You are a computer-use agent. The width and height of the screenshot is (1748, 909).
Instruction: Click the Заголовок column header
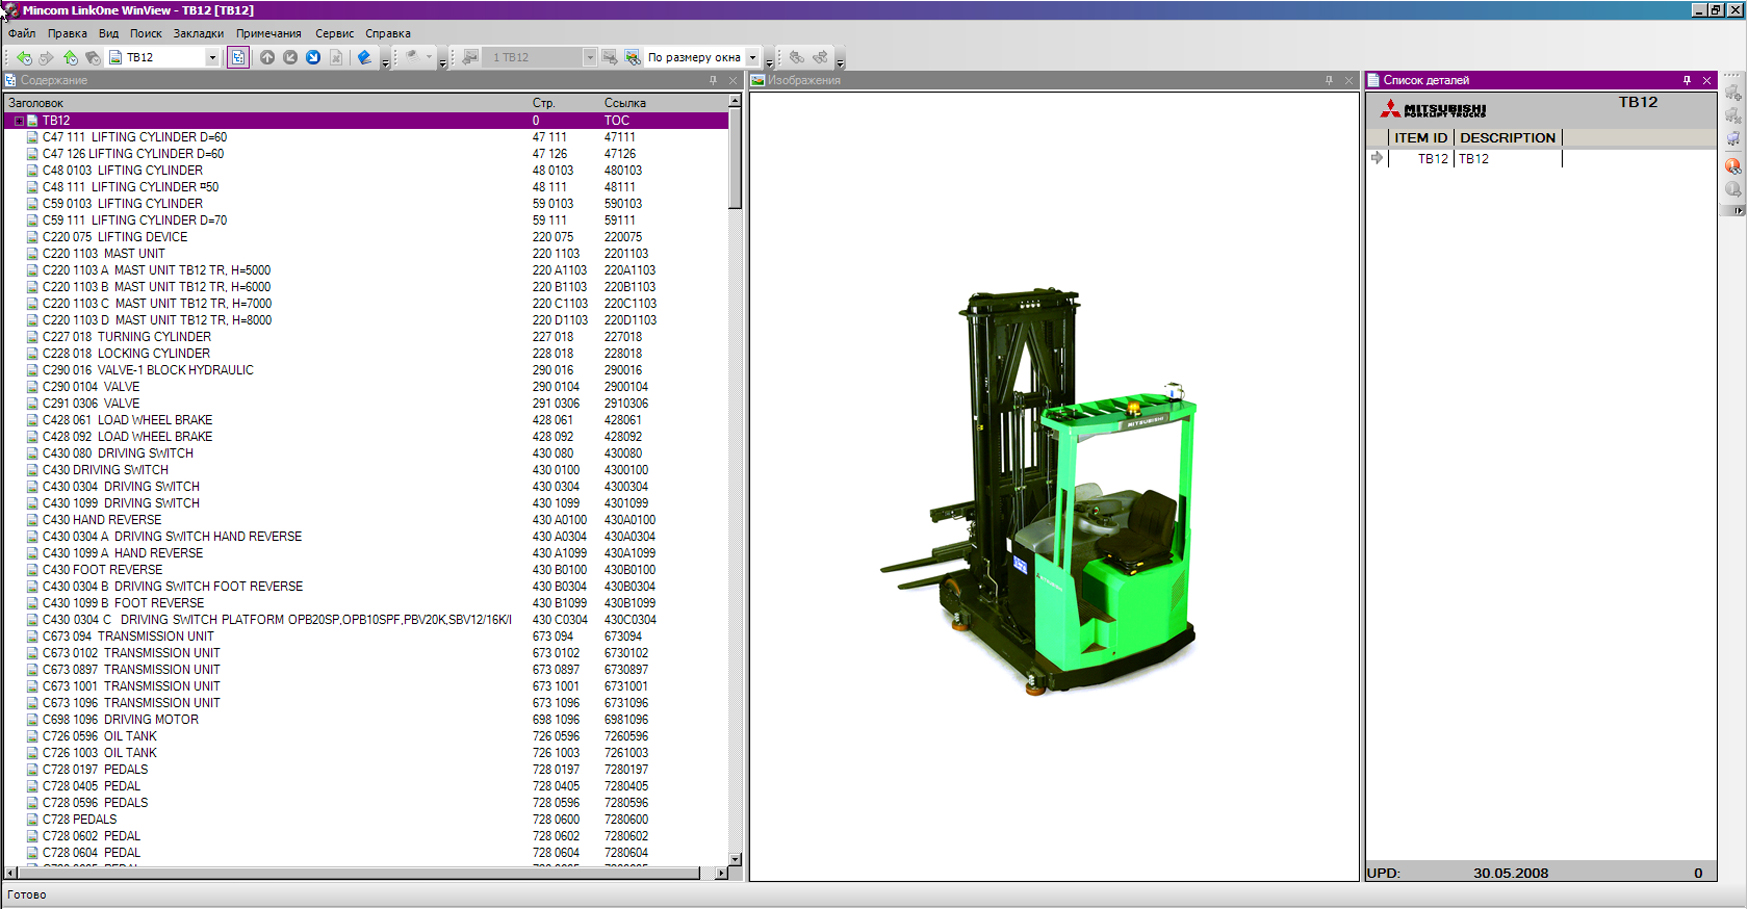click(x=36, y=103)
